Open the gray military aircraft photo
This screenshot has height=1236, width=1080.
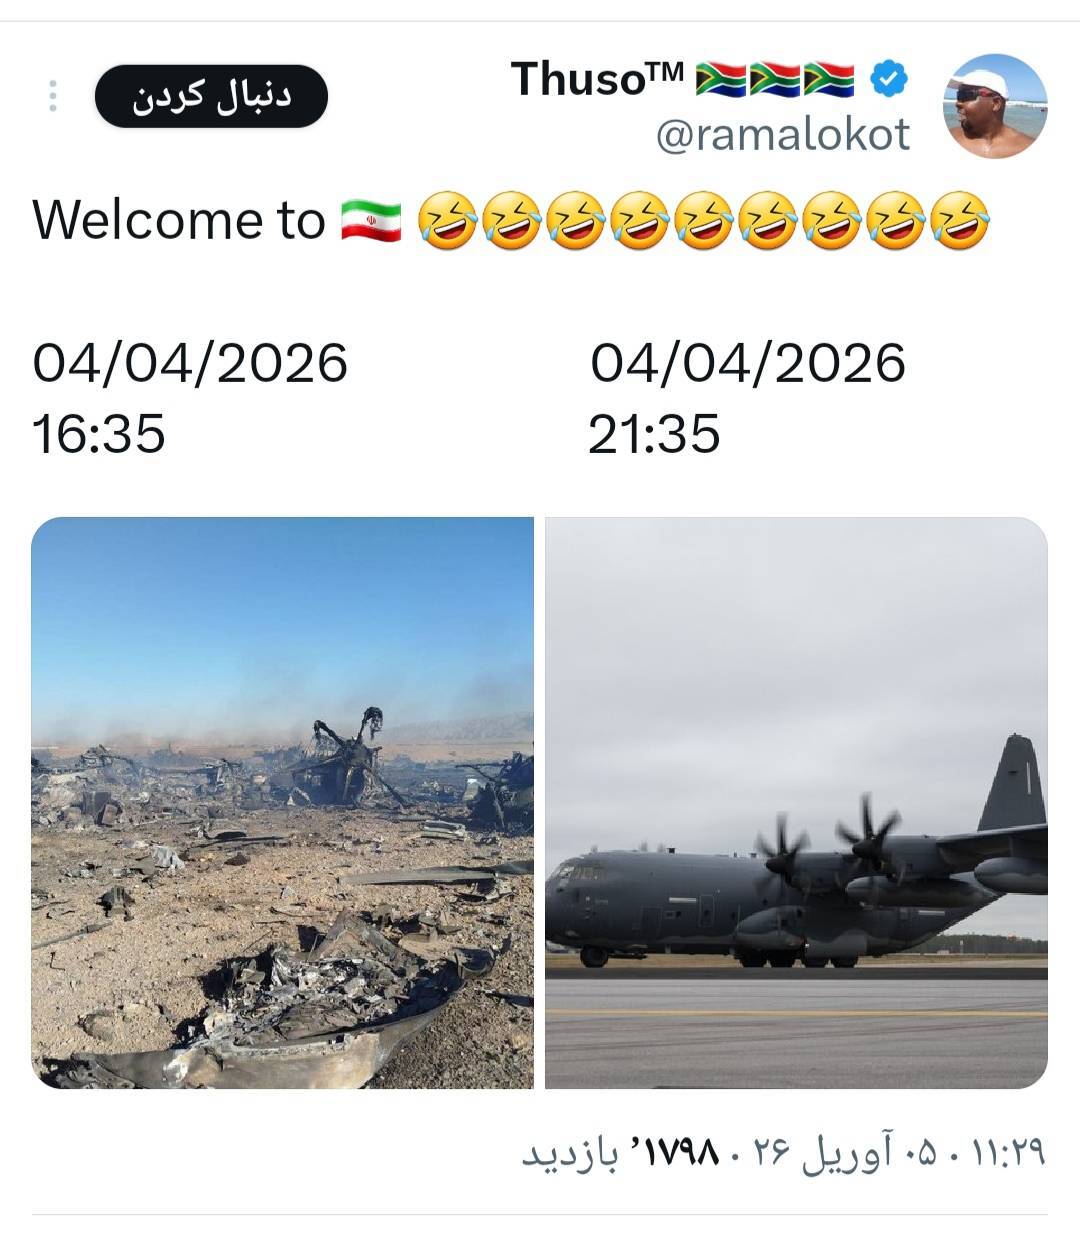click(x=796, y=802)
